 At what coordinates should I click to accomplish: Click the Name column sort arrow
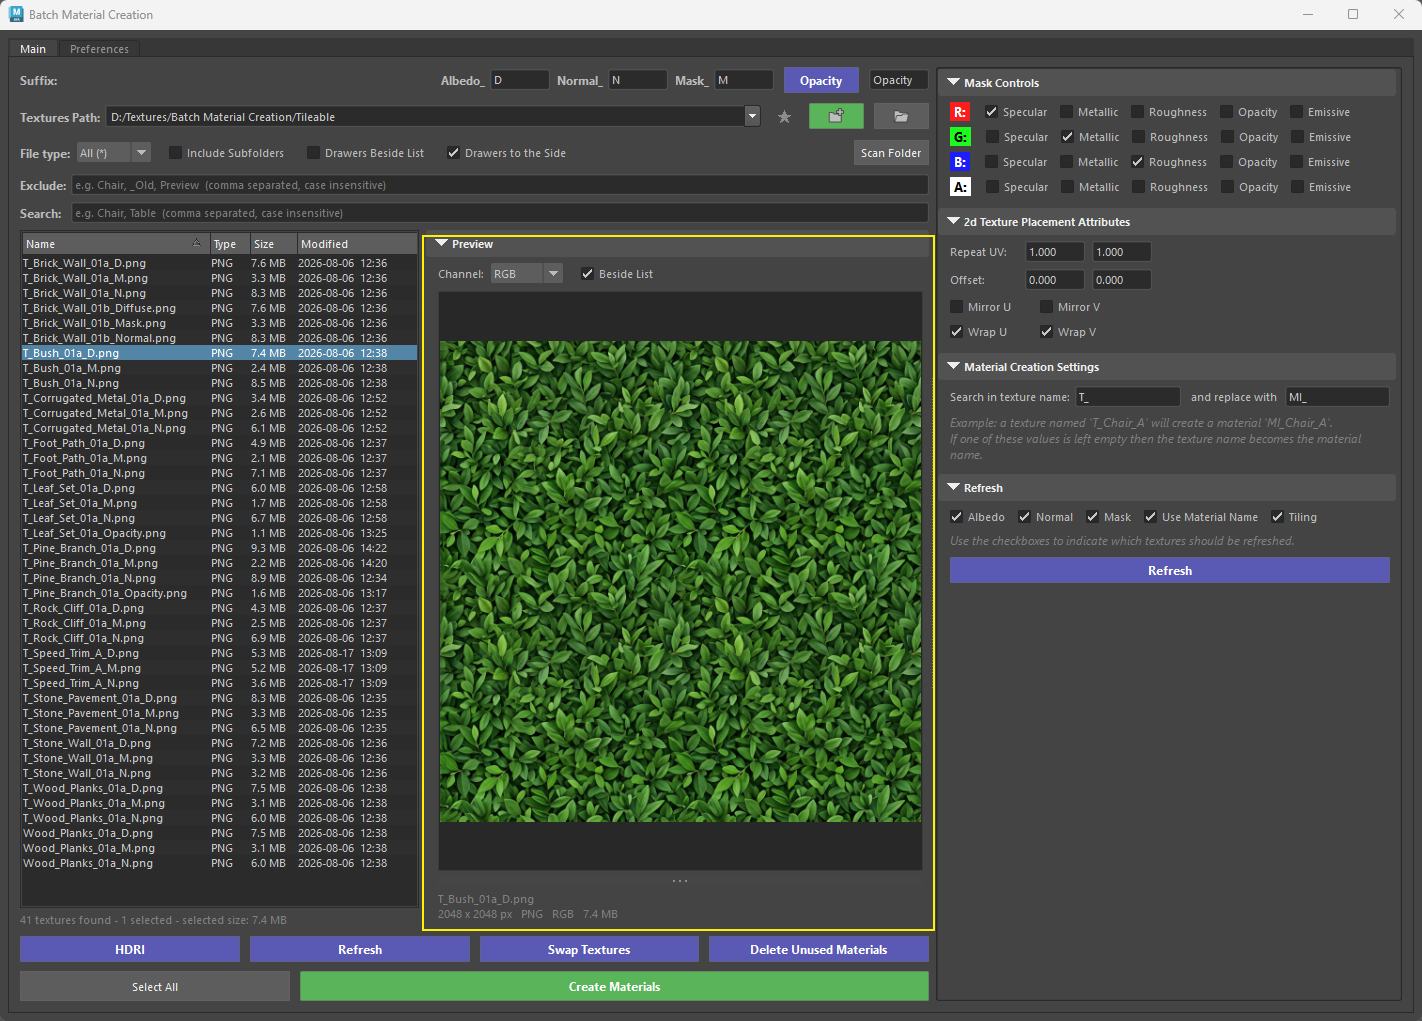[196, 243]
